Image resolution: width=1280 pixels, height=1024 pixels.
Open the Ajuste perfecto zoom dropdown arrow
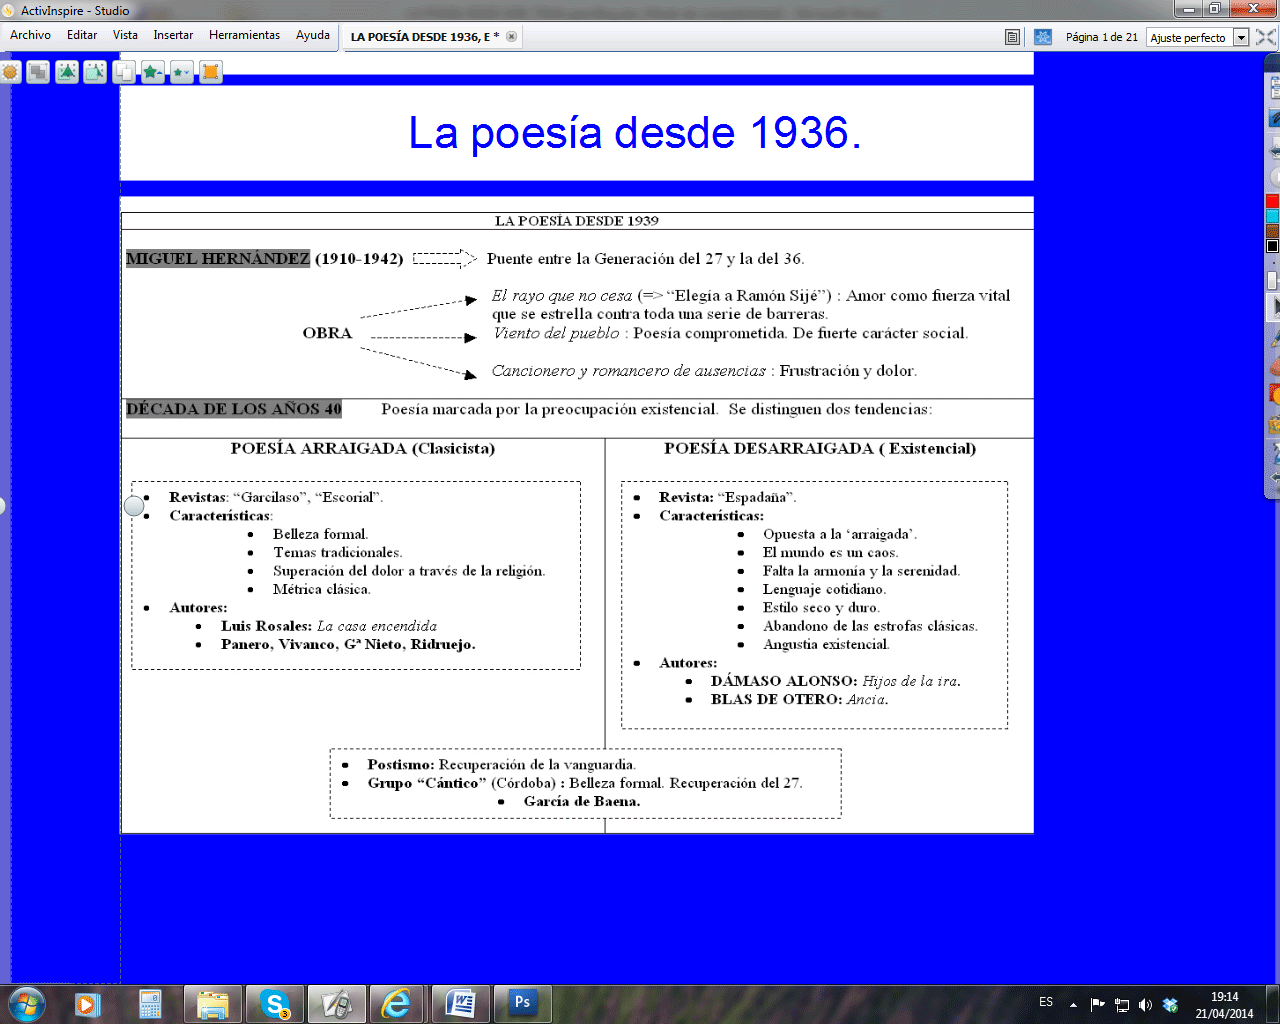click(1241, 37)
